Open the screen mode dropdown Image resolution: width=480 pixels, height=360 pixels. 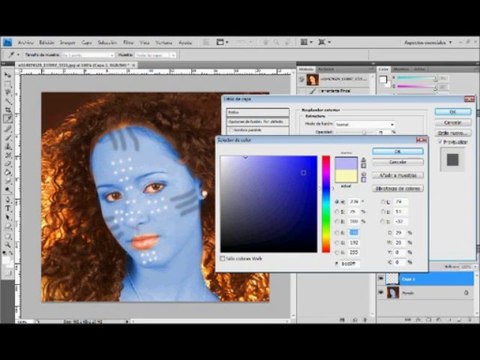[x=324, y=42]
